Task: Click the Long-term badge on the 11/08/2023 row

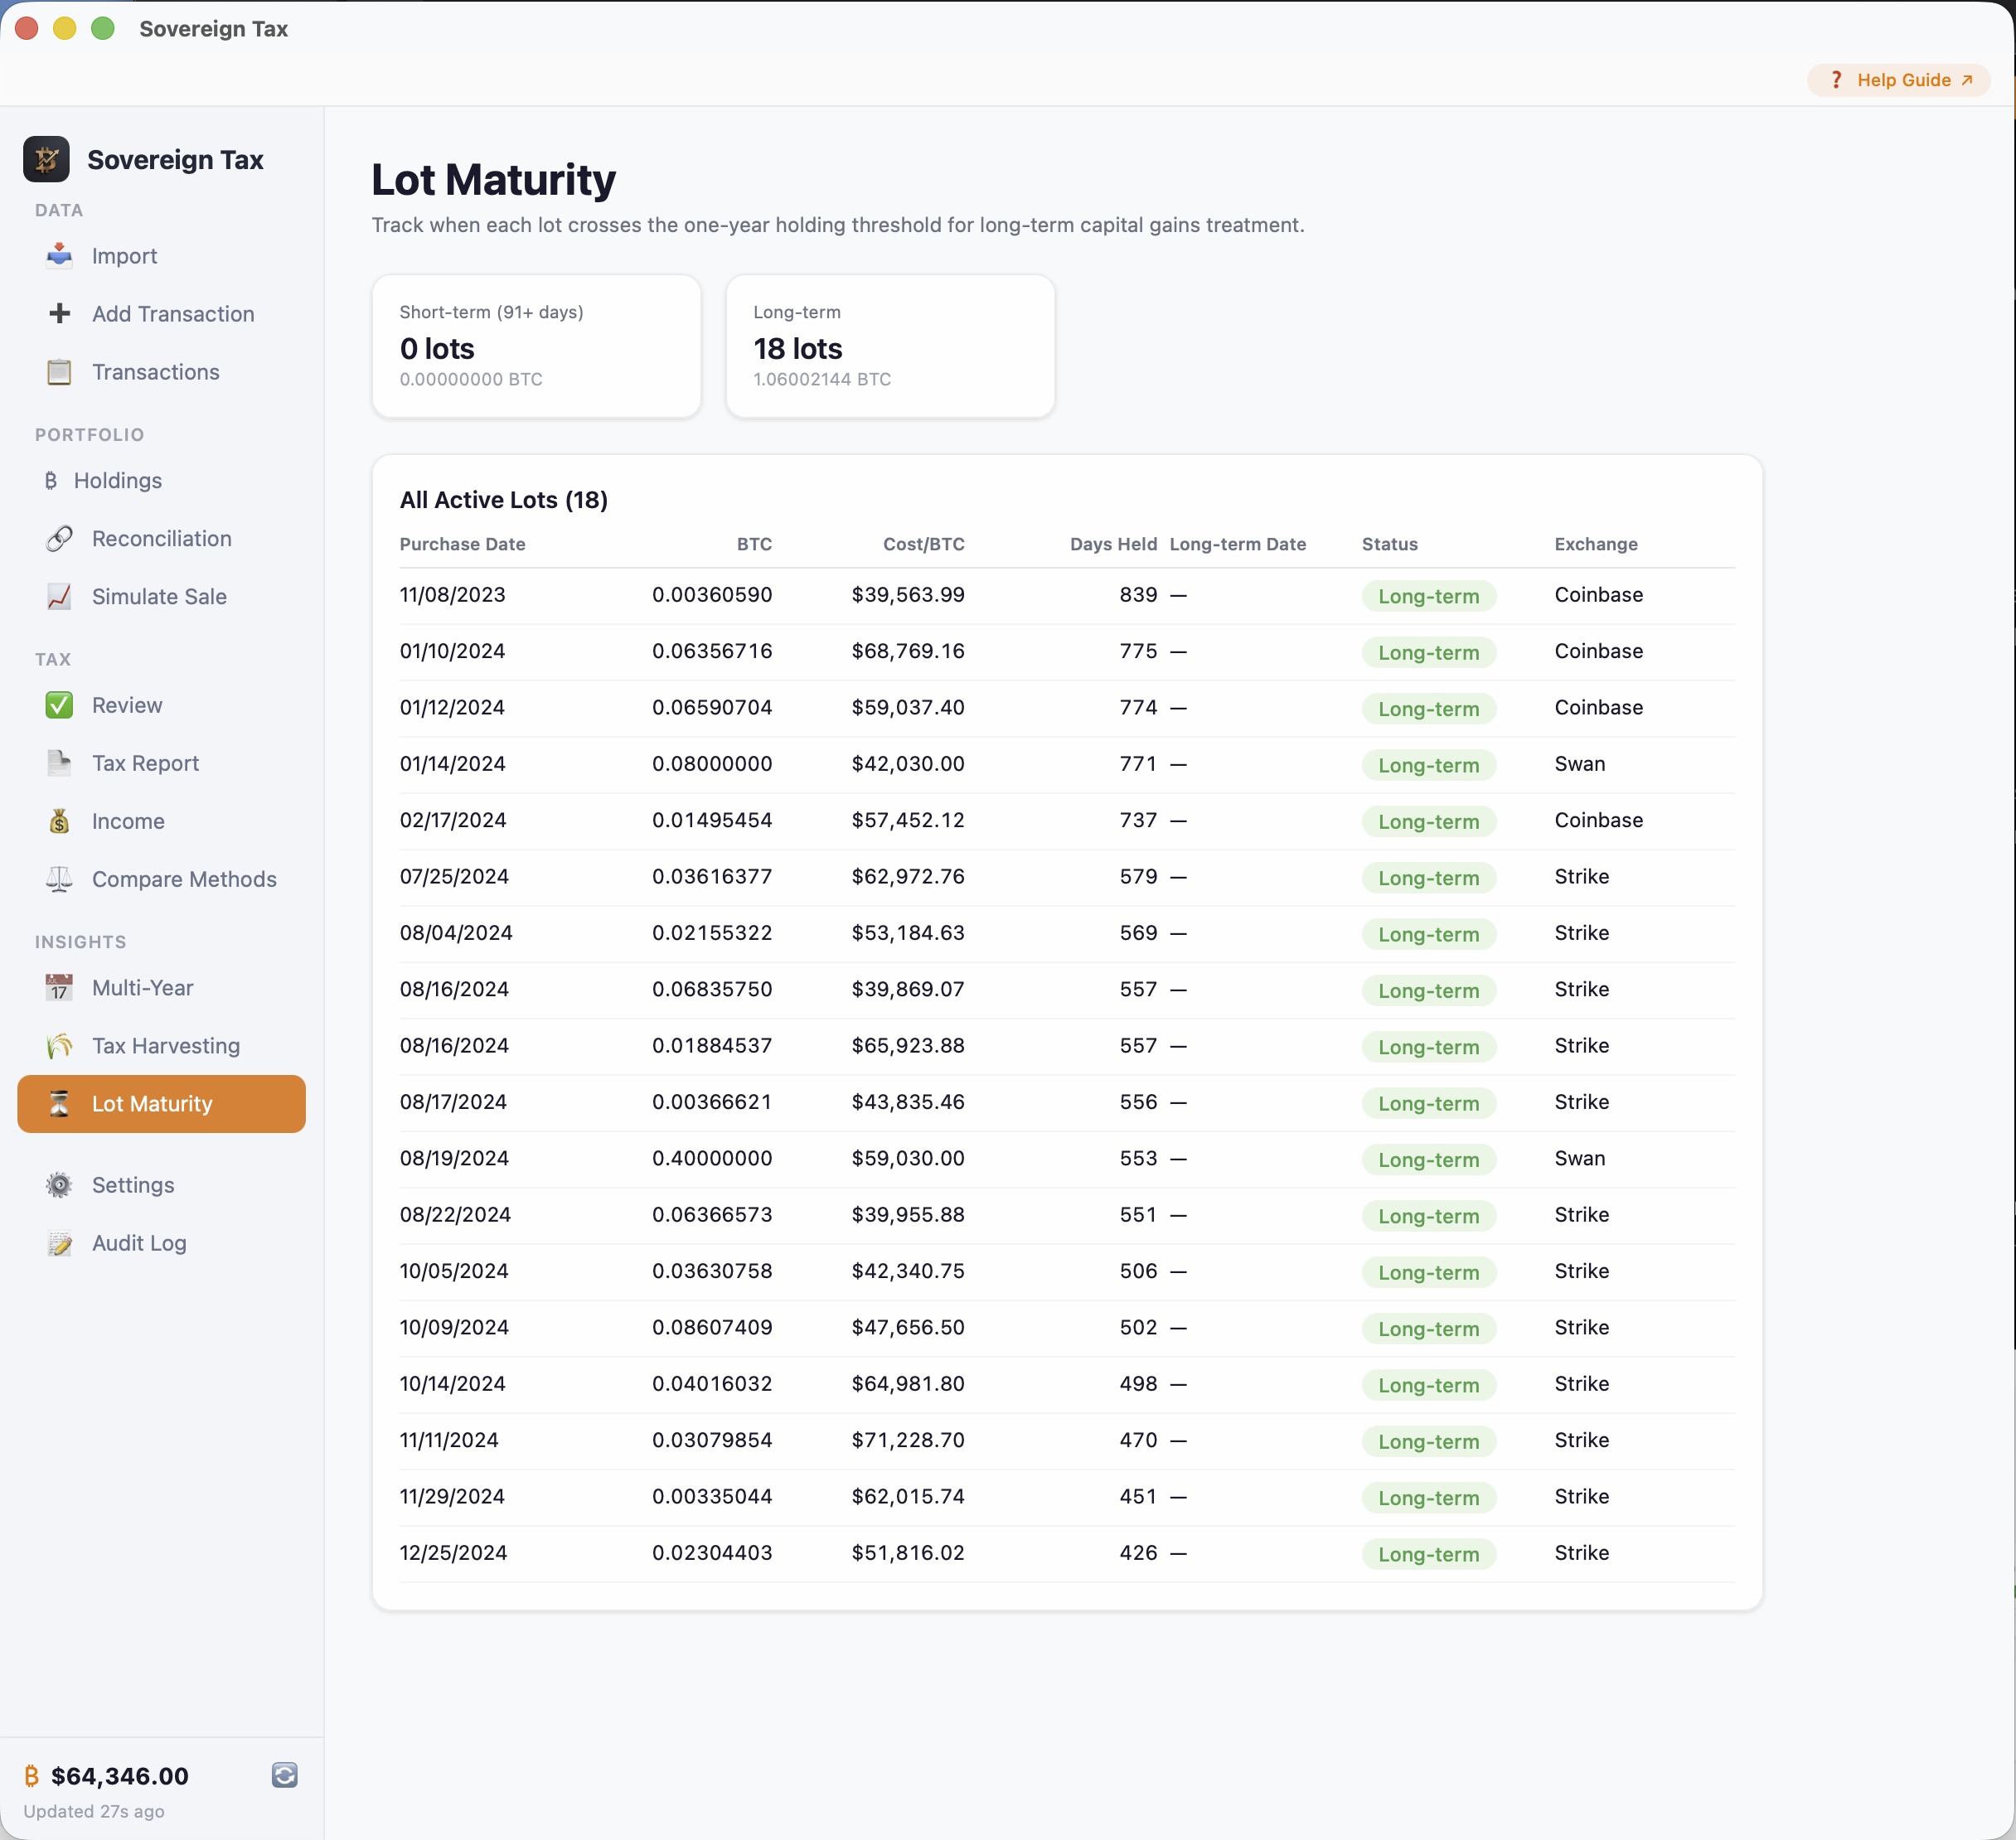Action: 1428,595
